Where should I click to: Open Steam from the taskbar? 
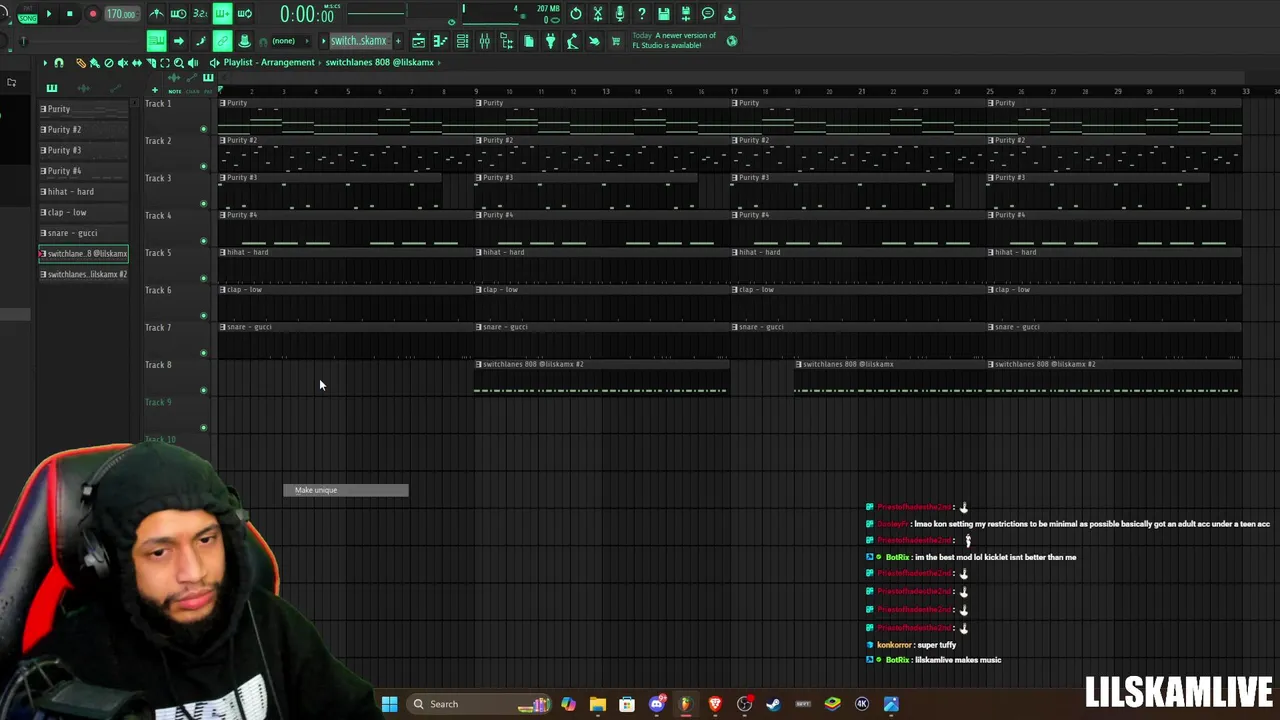pos(773,704)
